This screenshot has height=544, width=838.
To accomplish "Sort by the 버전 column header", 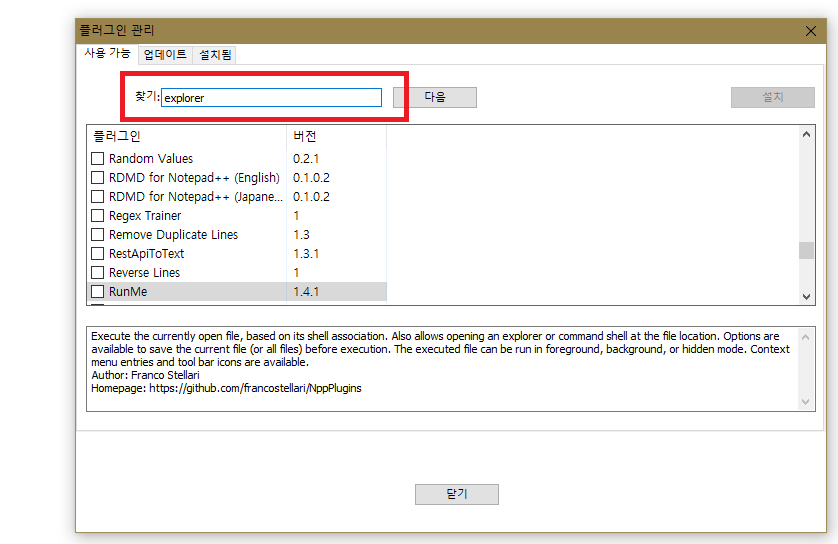I will (337, 136).
